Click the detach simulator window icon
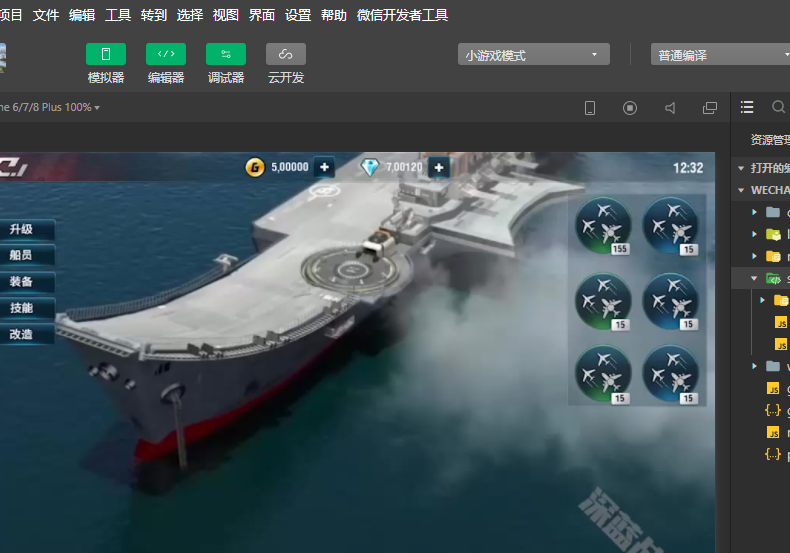This screenshot has width=790, height=553. [x=710, y=108]
